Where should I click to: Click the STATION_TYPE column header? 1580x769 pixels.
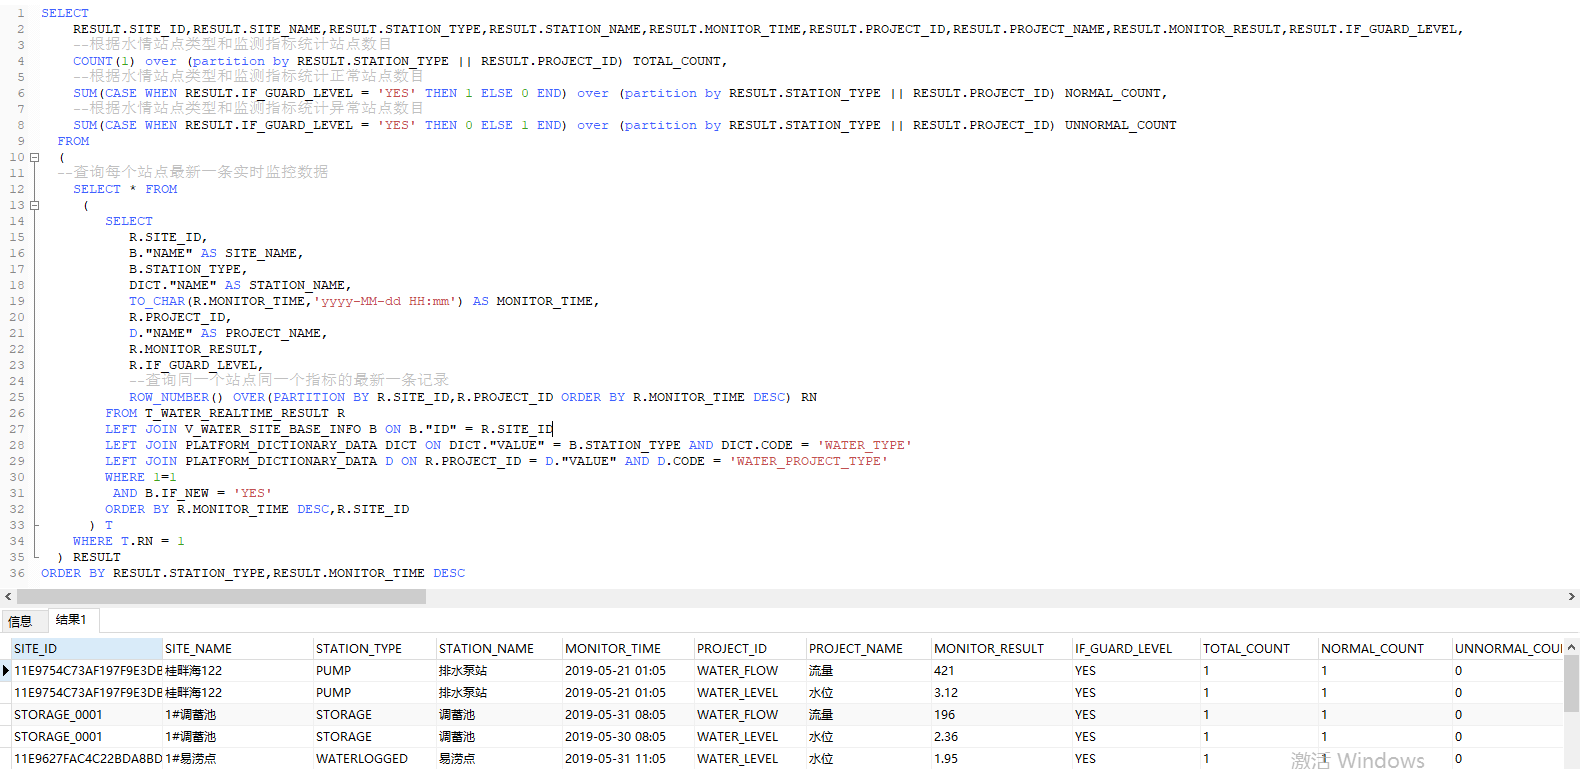click(375, 648)
